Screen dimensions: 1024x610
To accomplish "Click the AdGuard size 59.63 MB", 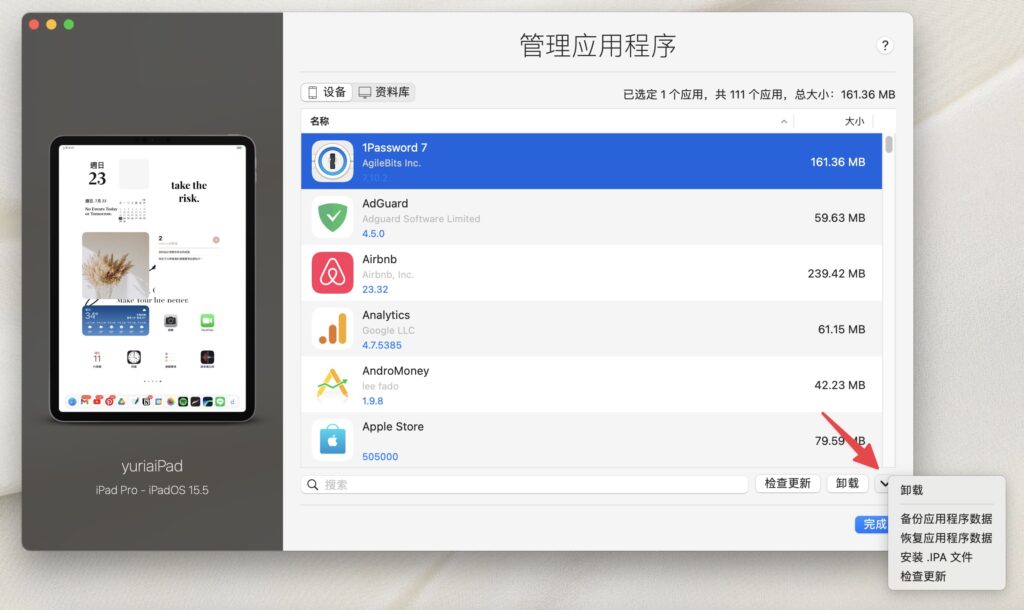I will 840,217.
